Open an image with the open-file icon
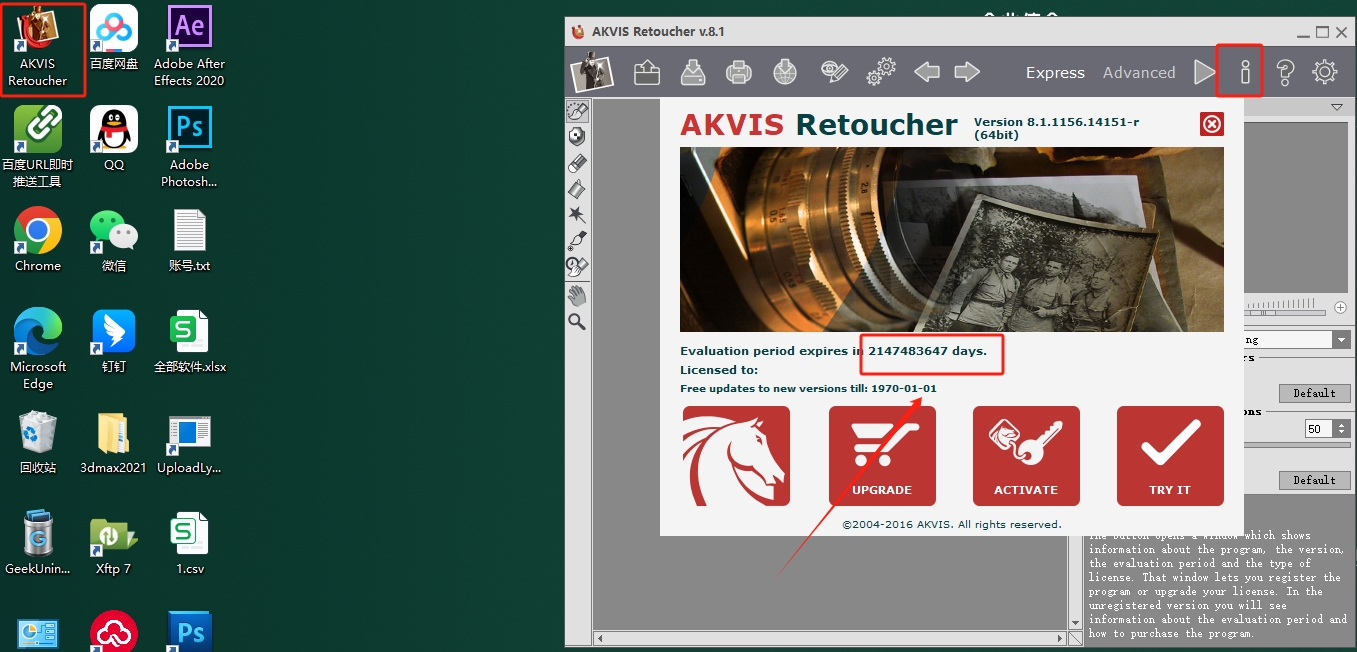Viewport: 1357px width, 652px height. click(x=647, y=72)
